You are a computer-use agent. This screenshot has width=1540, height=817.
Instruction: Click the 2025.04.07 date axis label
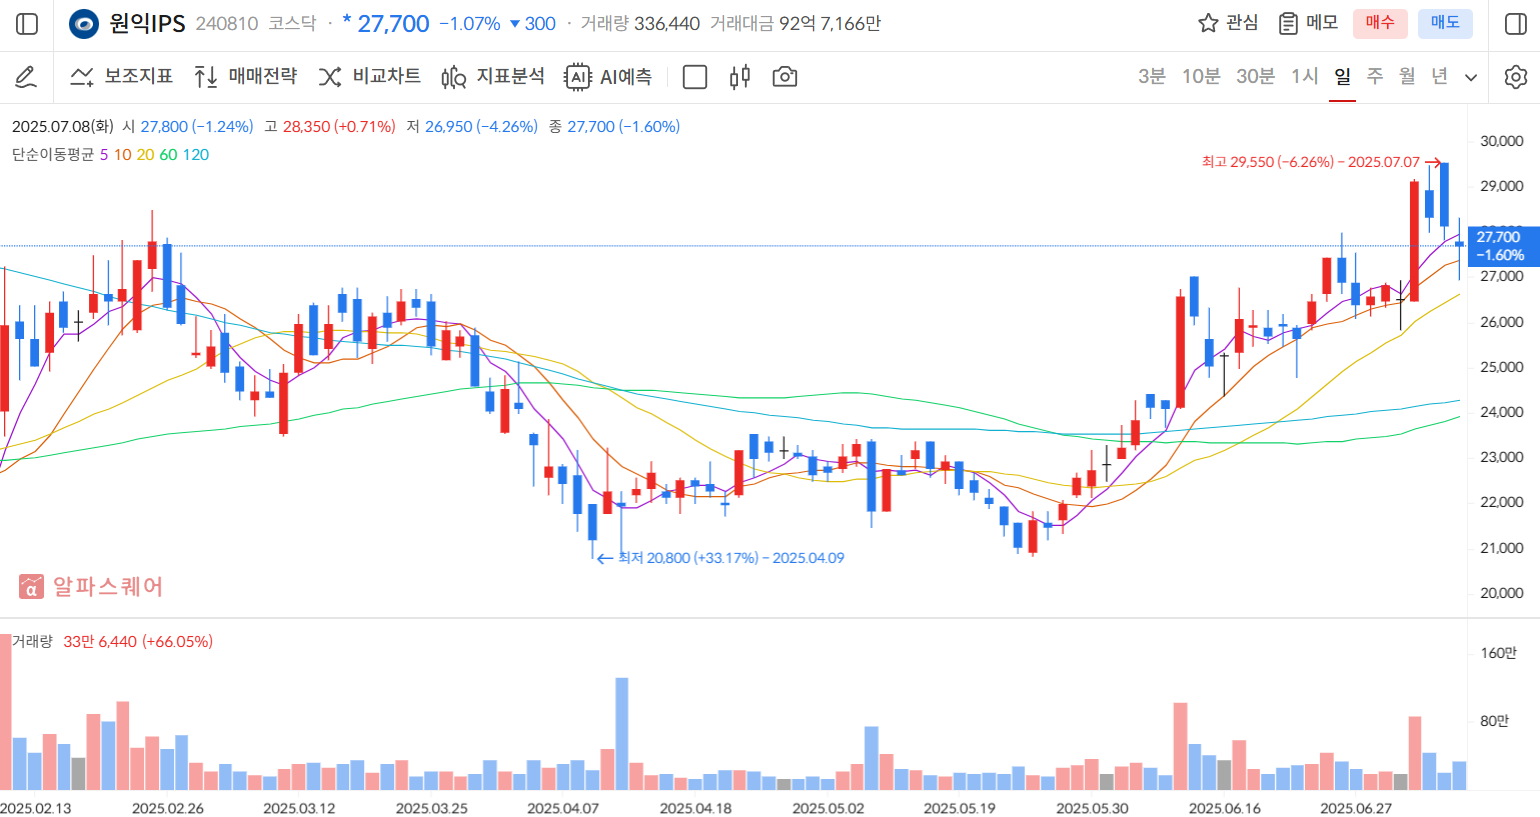pyautogui.click(x=563, y=808)
